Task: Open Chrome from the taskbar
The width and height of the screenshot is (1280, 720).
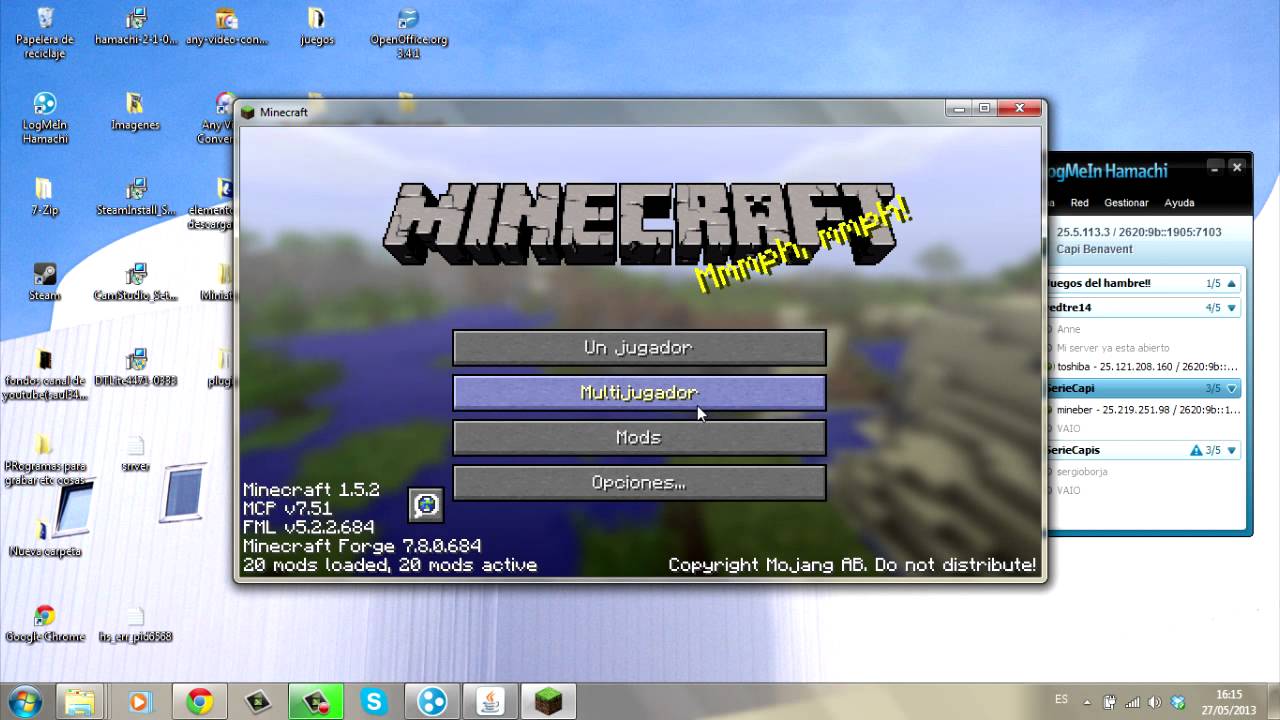Action: [199, 702]
